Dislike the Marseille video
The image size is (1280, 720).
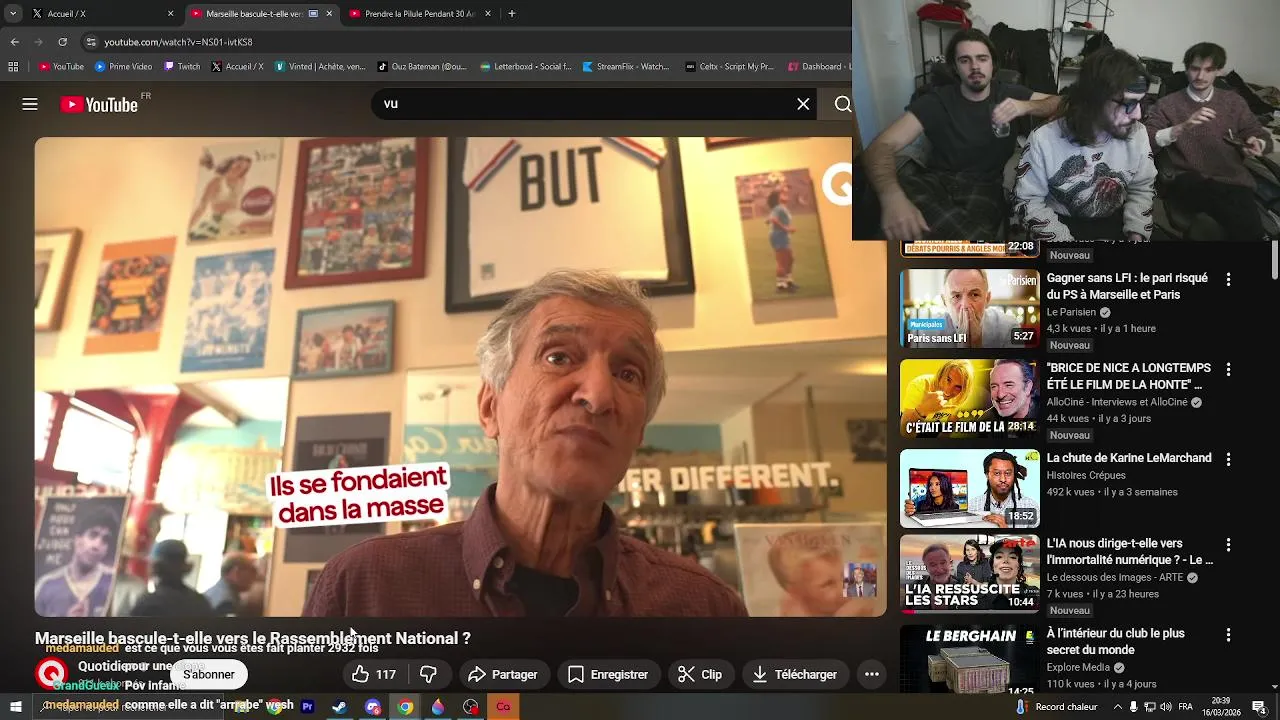428,675
